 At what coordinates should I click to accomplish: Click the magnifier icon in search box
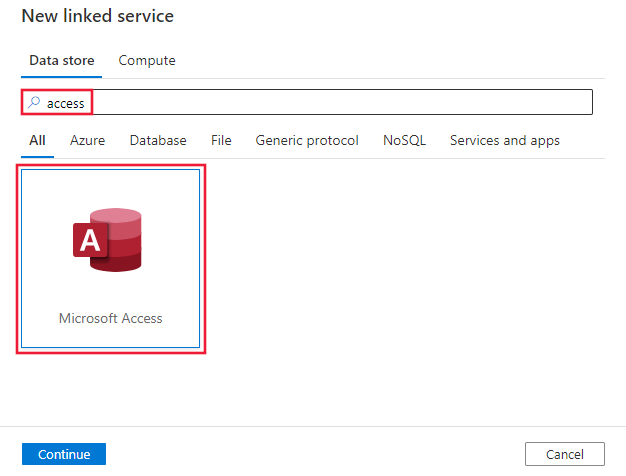pyautogui.click(x=34, y=102)
